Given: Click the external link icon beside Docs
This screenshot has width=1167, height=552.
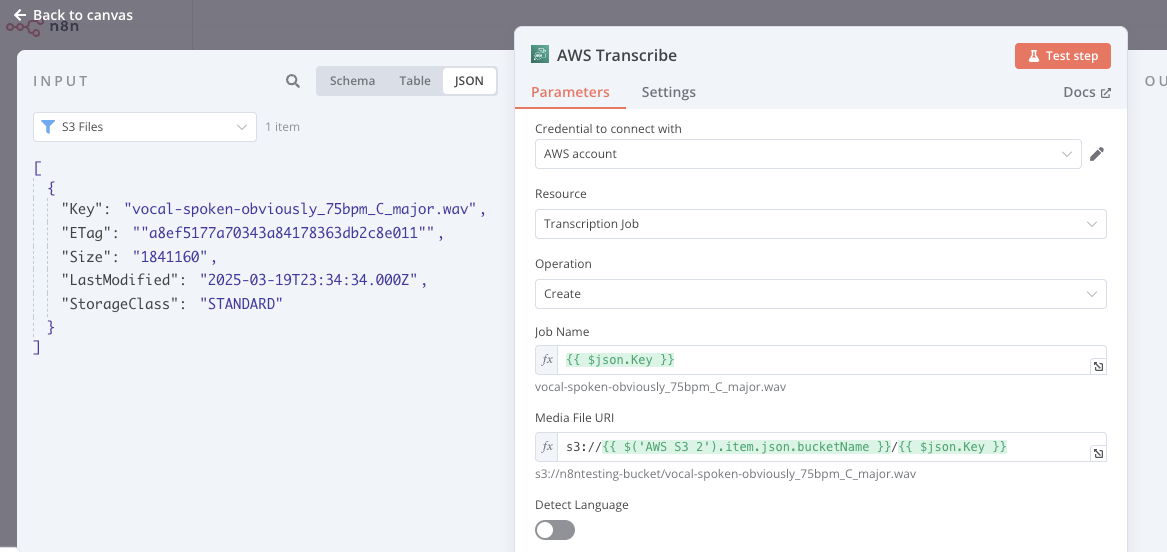Looking at the screenshot, I should coord(1106,93).
